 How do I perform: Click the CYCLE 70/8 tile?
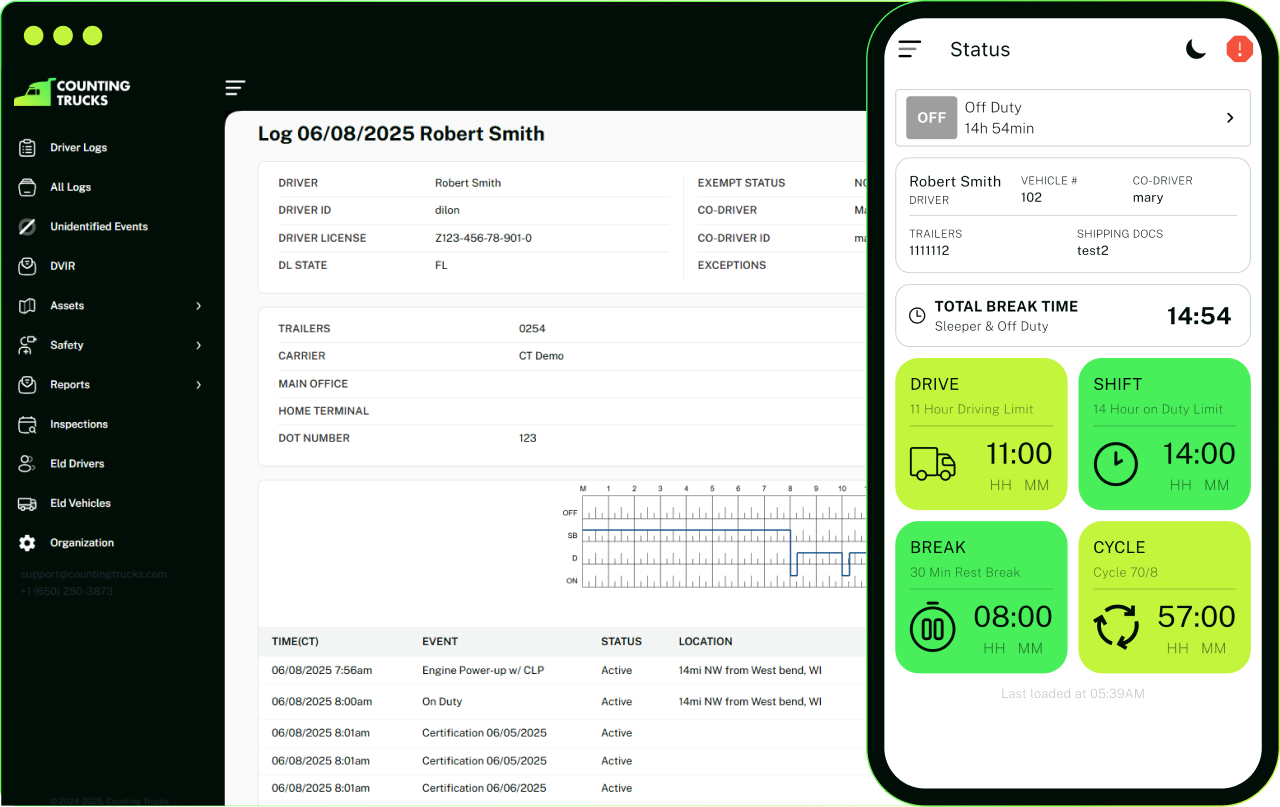(1164, 597)
